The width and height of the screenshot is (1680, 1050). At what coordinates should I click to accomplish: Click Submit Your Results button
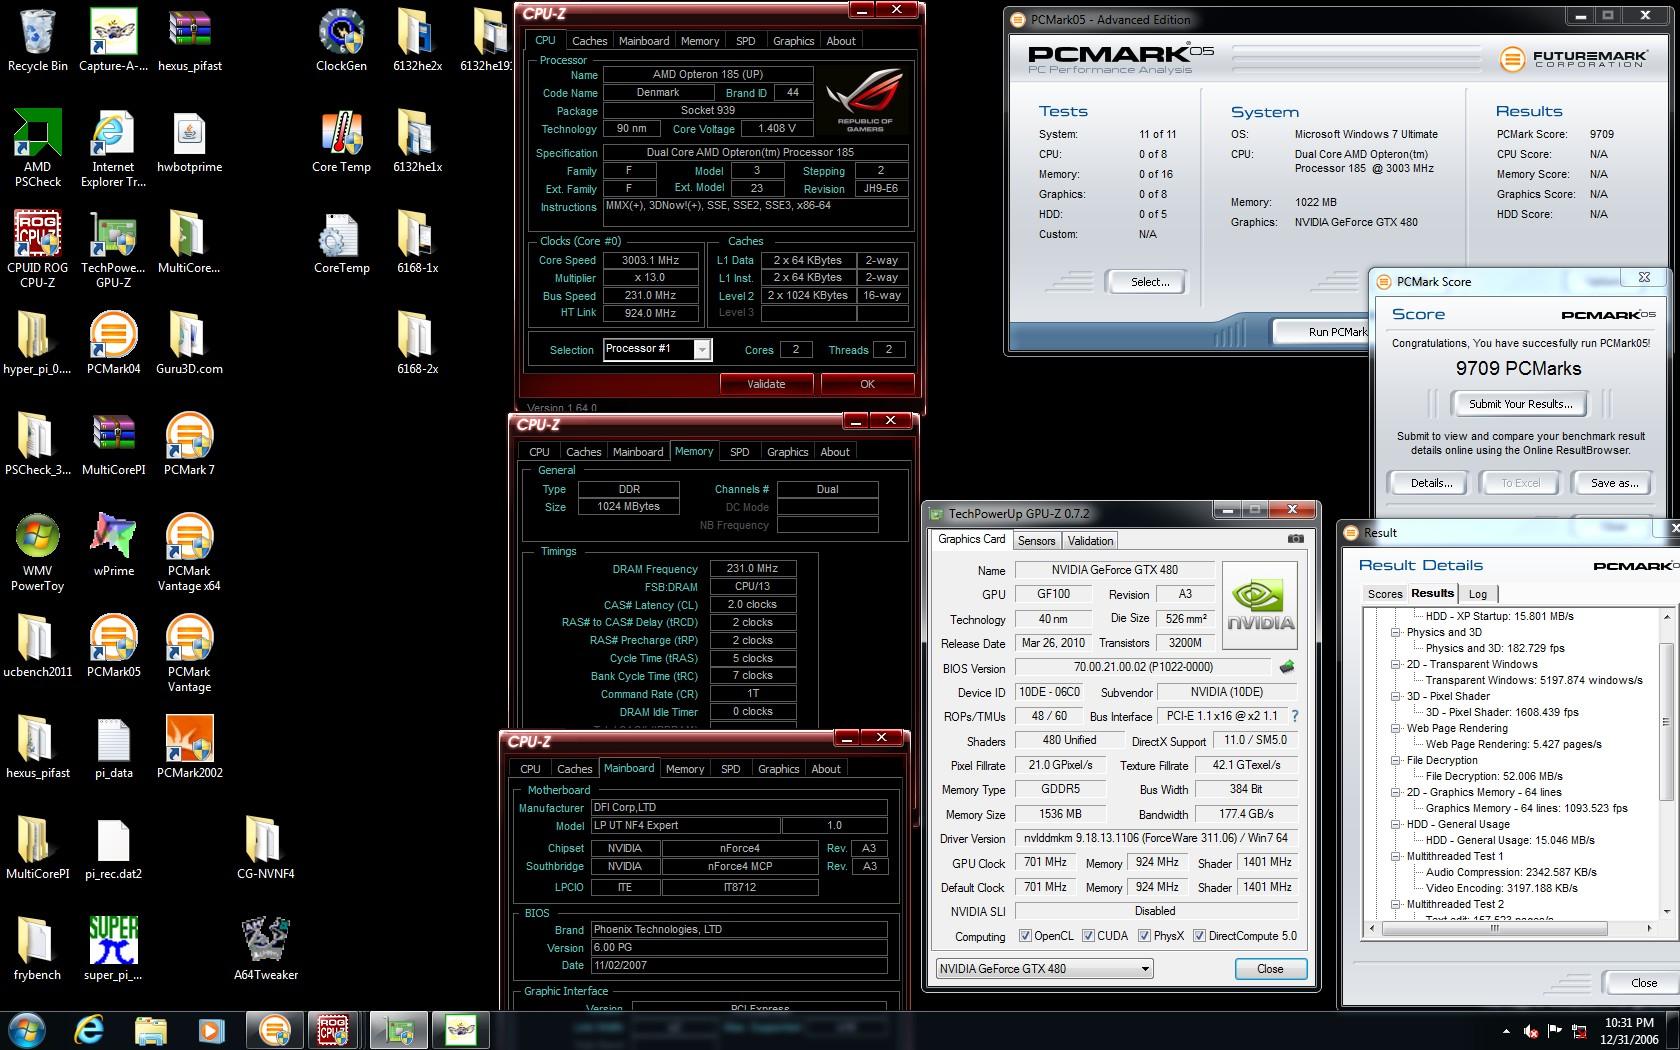pos(1520,404)
